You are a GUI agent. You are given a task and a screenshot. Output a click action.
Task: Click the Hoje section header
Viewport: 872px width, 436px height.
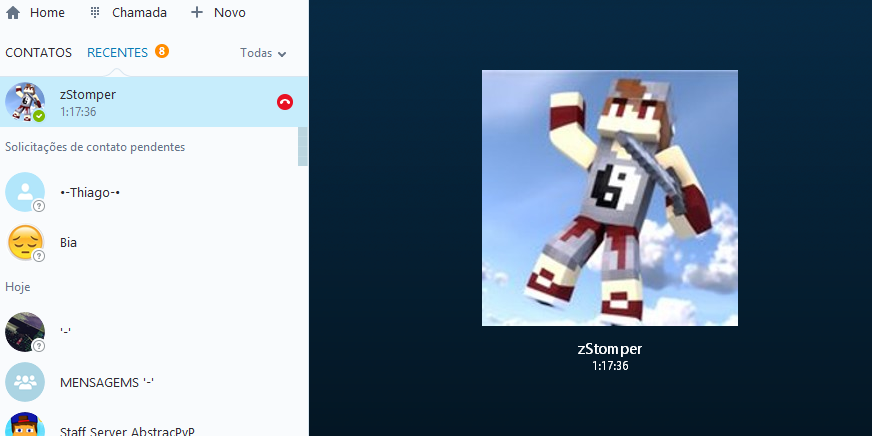coord(18,287)
